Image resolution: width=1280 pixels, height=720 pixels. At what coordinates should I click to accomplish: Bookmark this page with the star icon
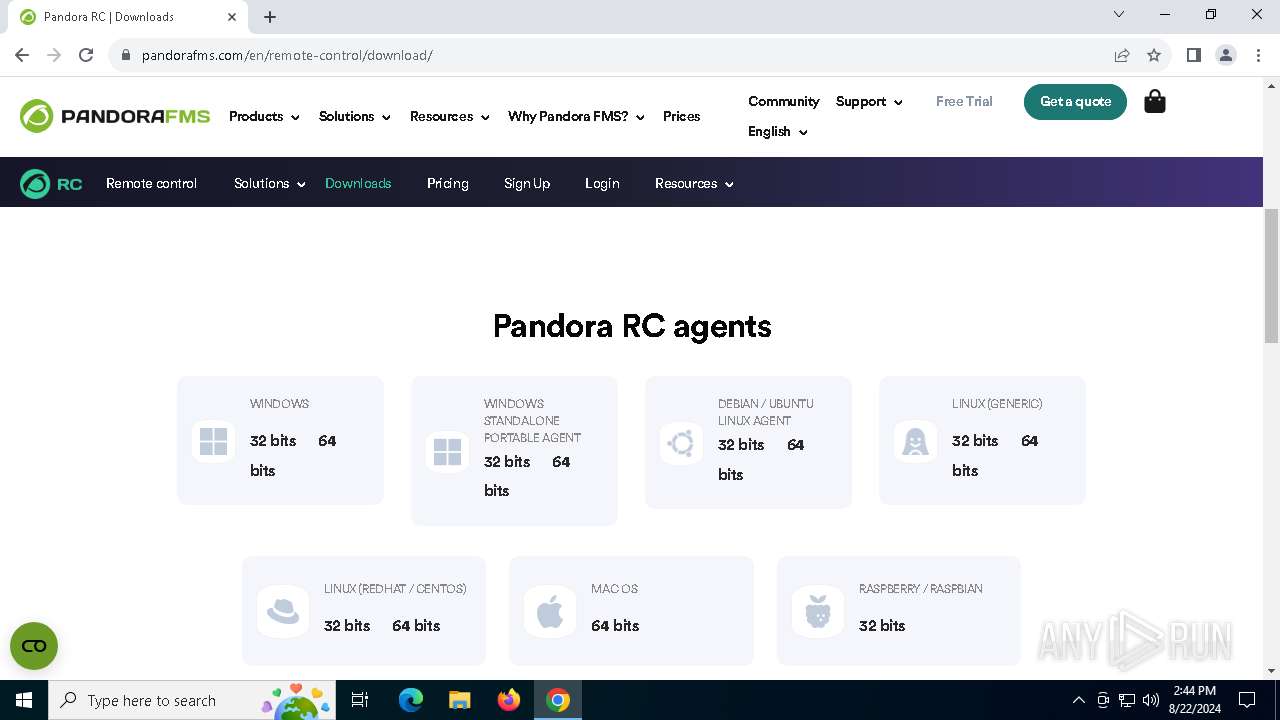click(x=1154, y=55)
